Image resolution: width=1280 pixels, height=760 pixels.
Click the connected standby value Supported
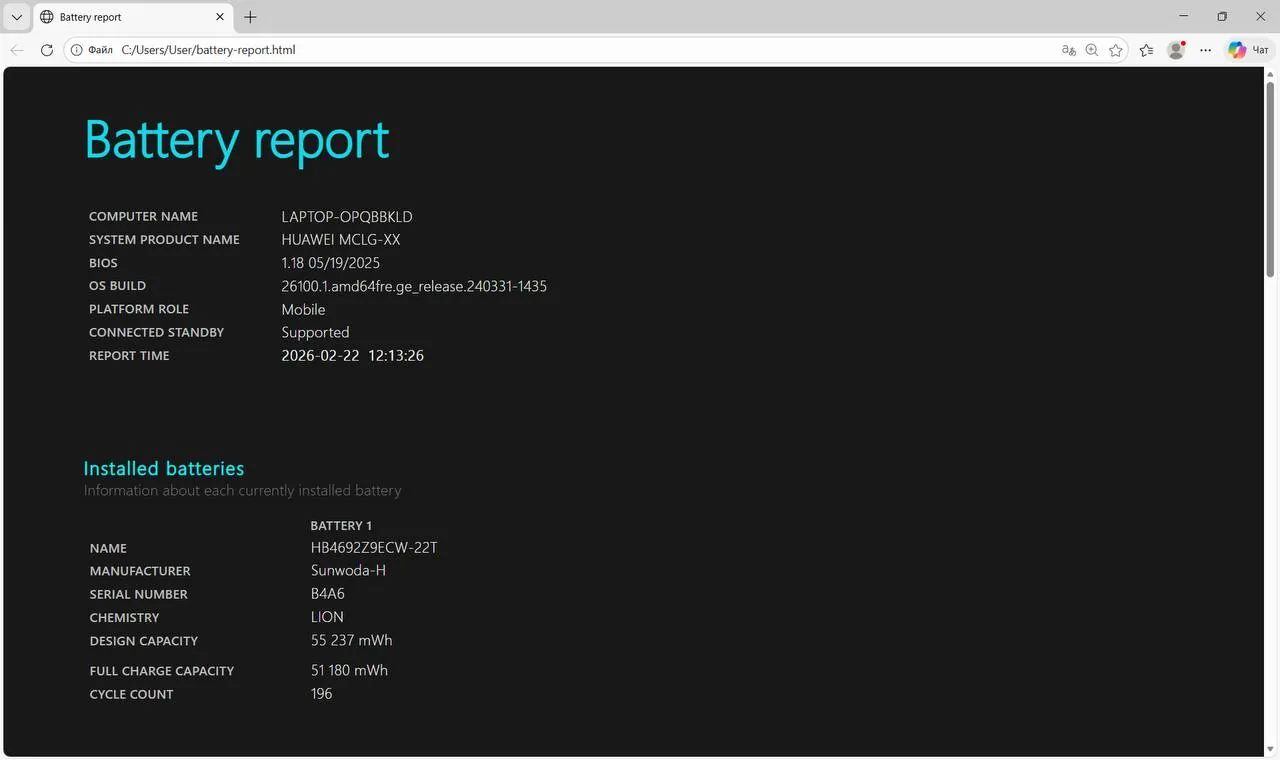315,333
